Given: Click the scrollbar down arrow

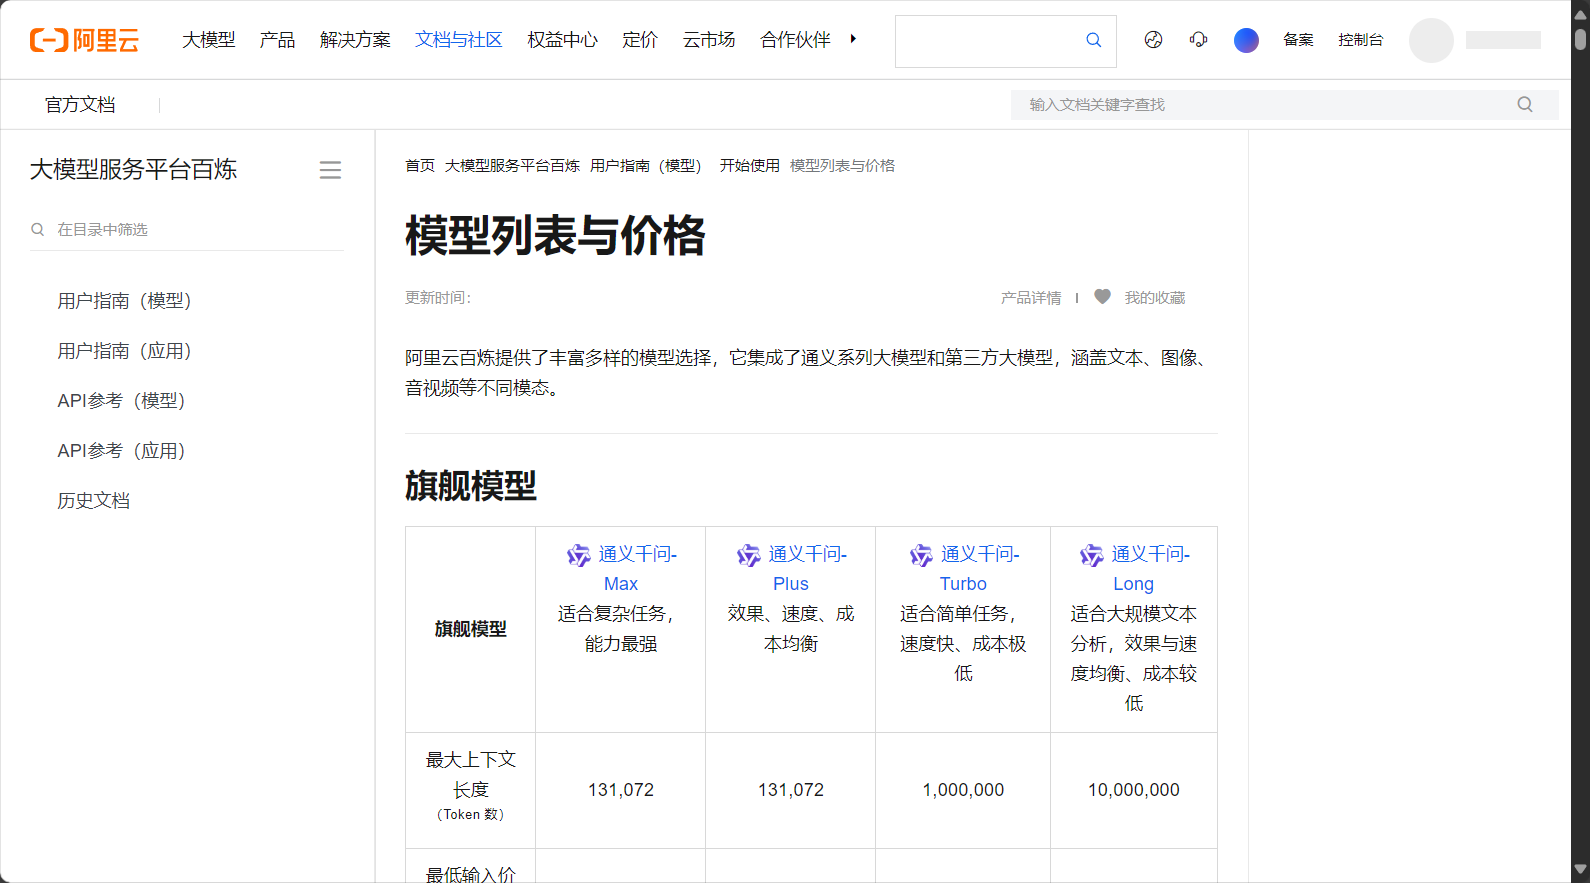Looking at the screenshot, I should (x=1580, y=870).
